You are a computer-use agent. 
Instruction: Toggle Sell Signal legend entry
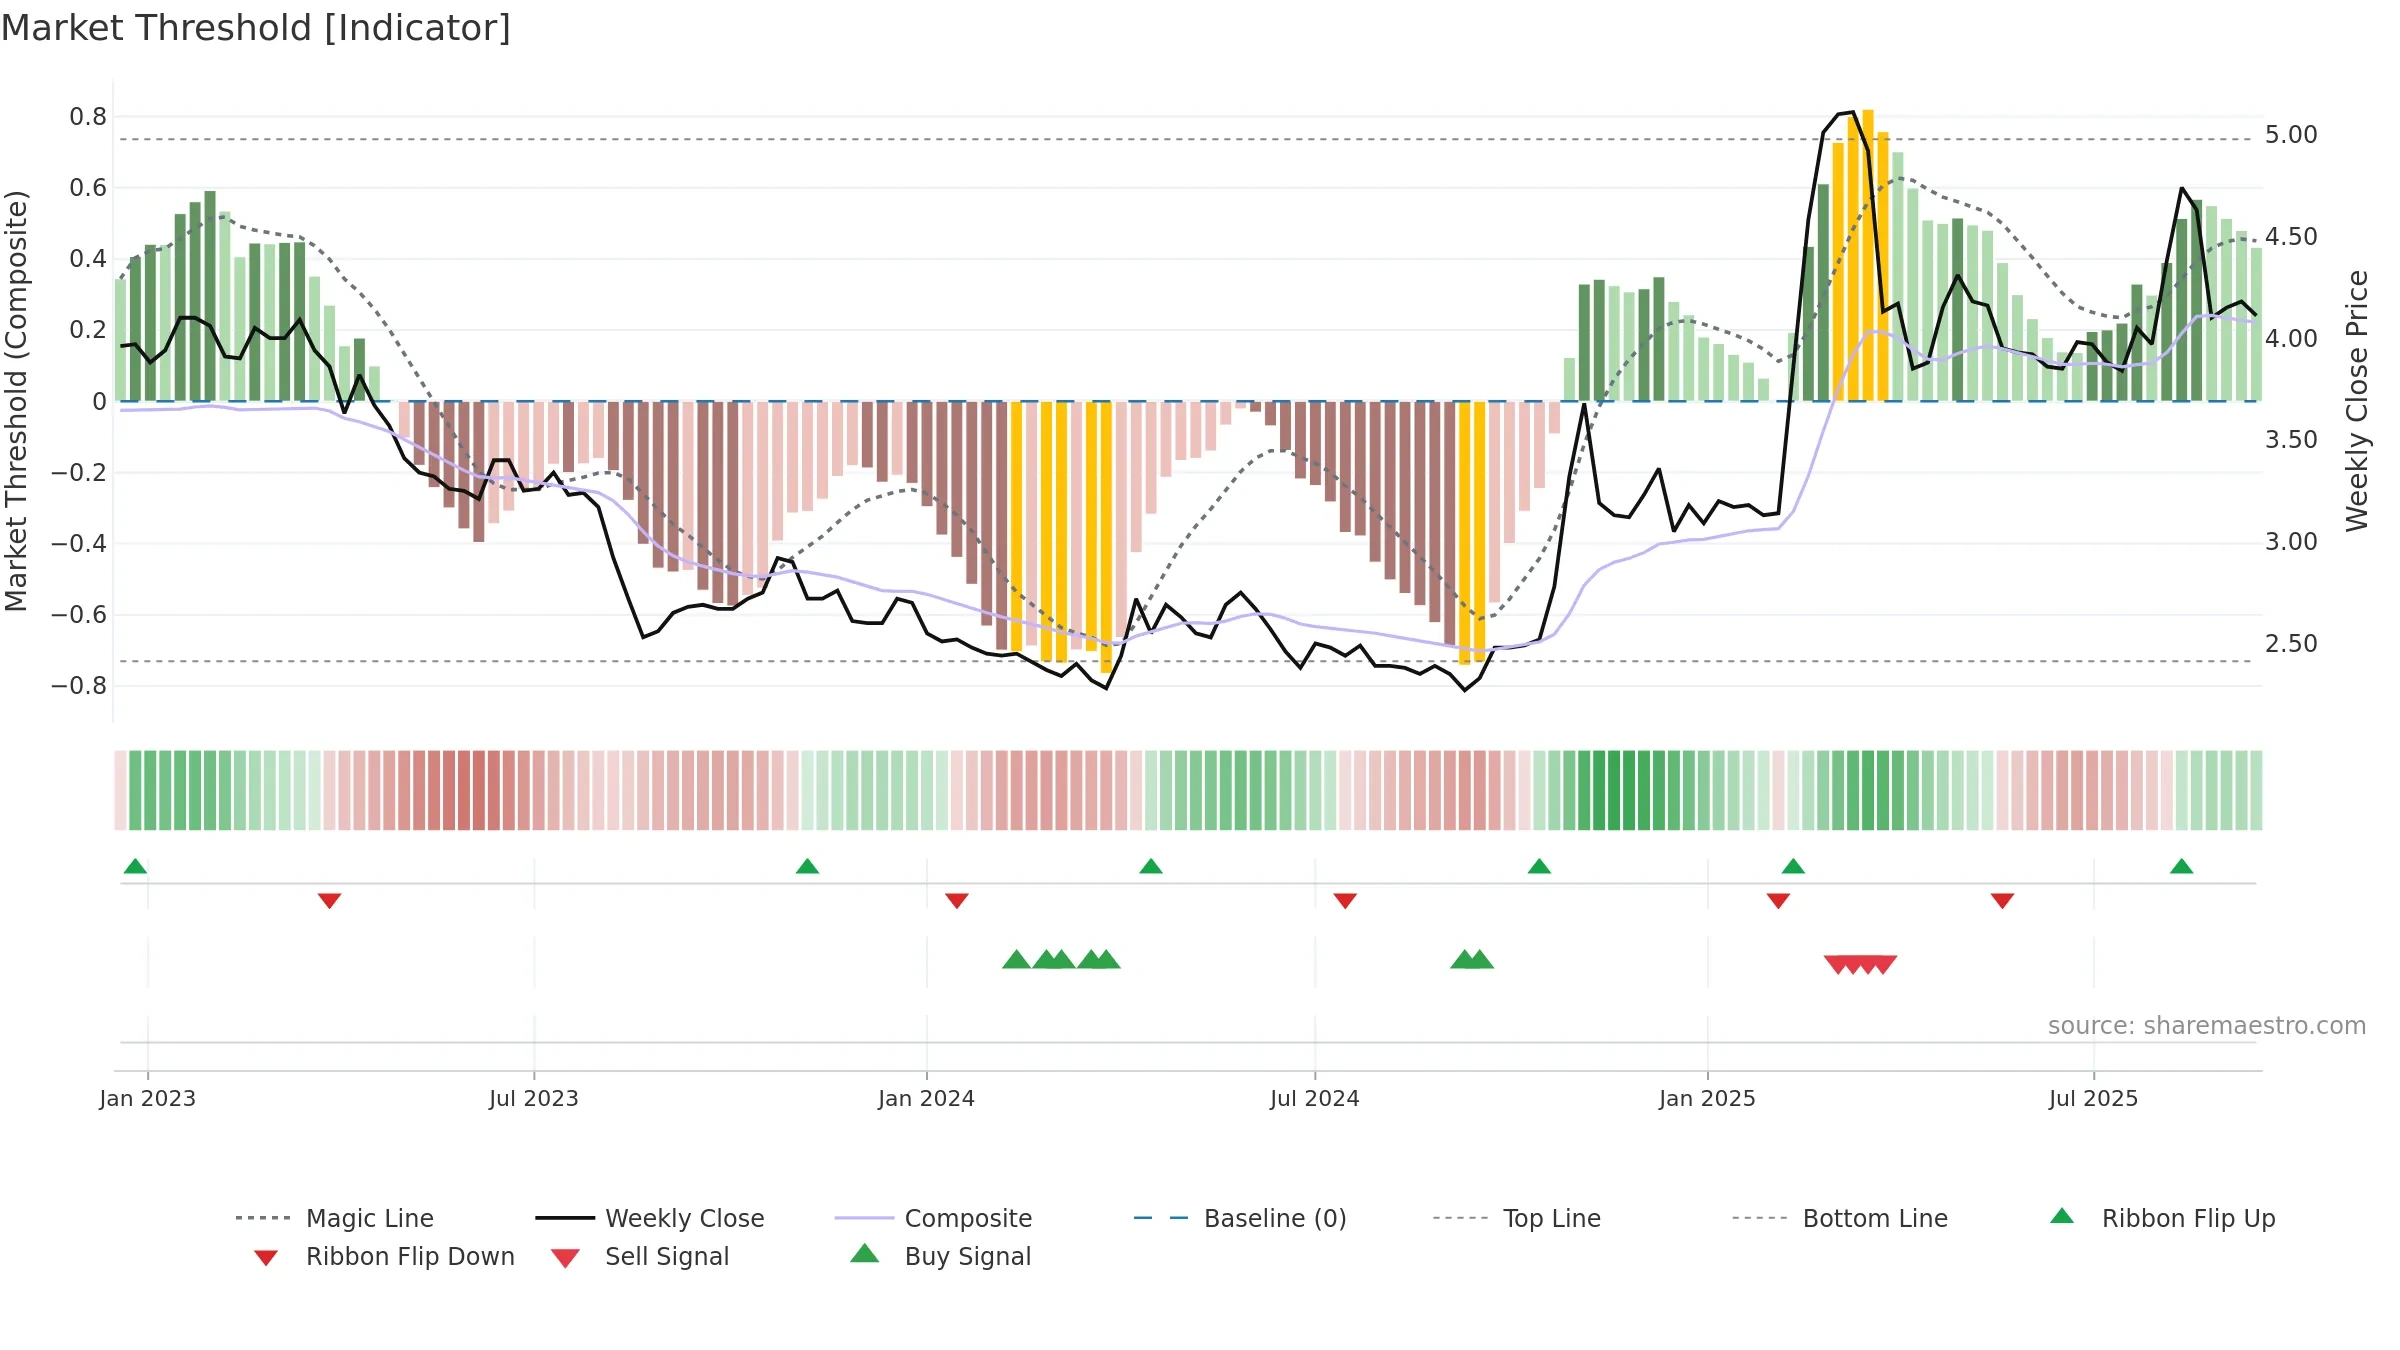coord(640,1257)
